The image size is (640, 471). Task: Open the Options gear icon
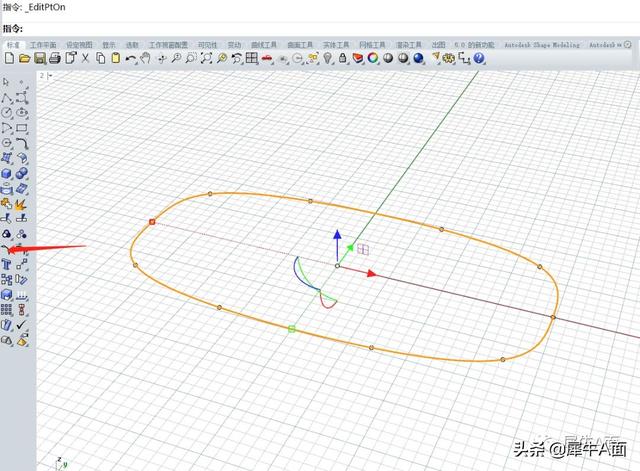coord(449,59)
